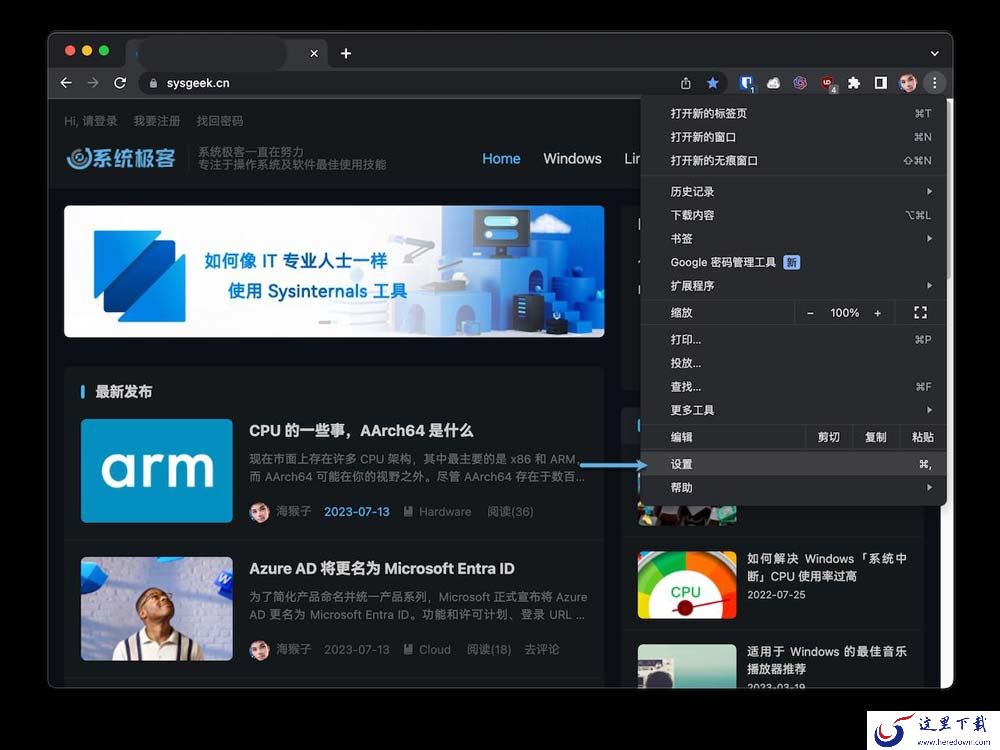The height and width of the screenshot is (750, 1000).
Task: Open the Hardware category tag
Action: [445, 512]
